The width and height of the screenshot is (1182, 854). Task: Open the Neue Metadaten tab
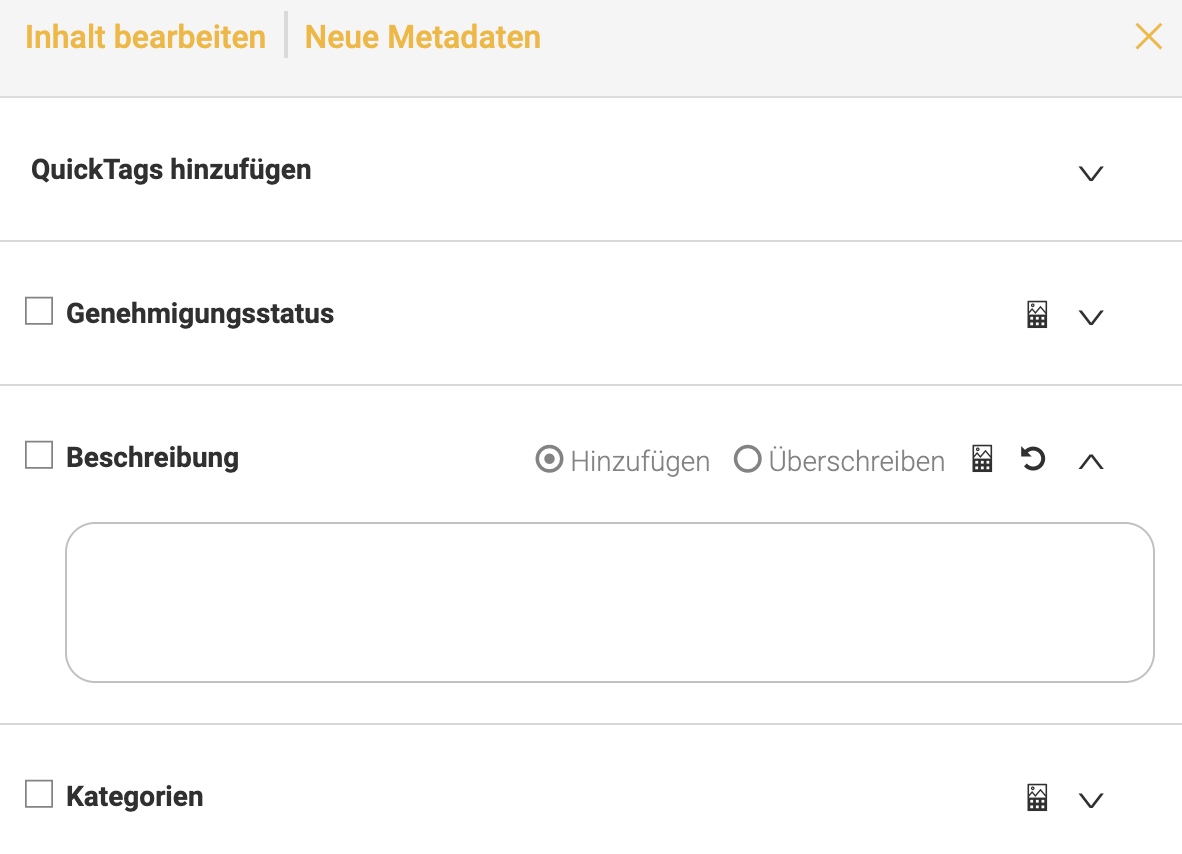pos(422,38)
